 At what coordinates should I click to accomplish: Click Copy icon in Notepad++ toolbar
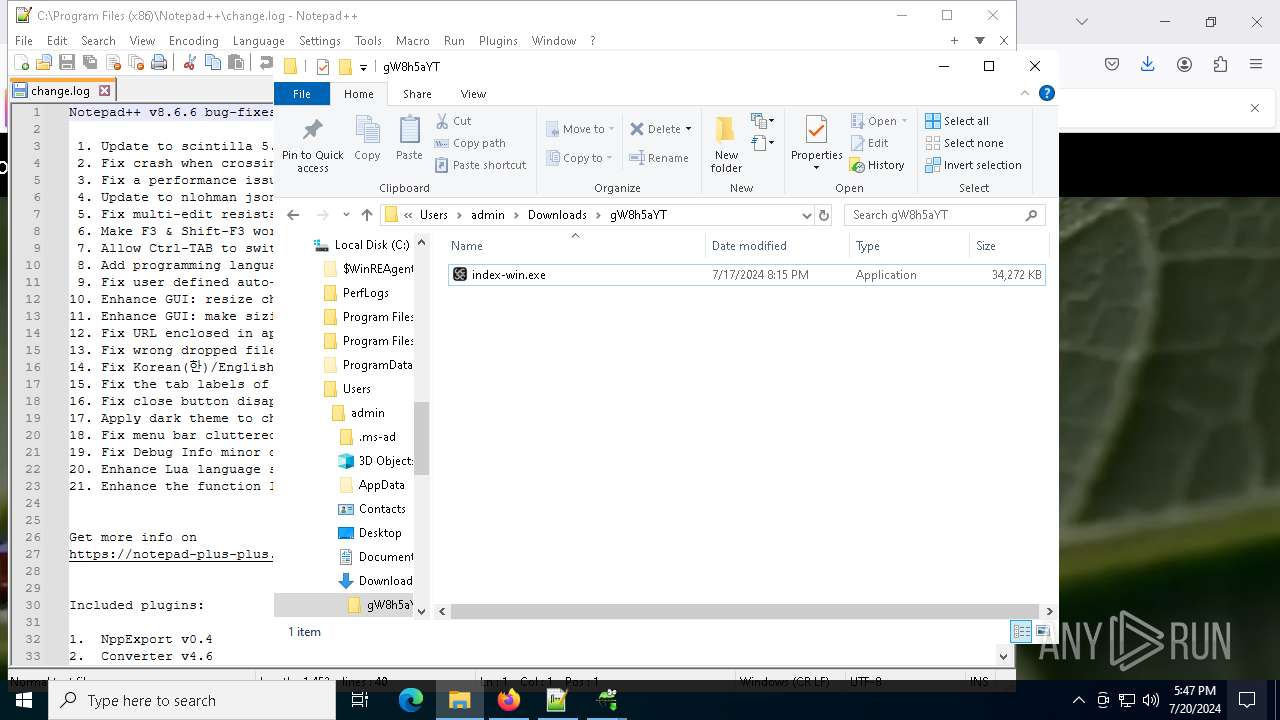212,63
